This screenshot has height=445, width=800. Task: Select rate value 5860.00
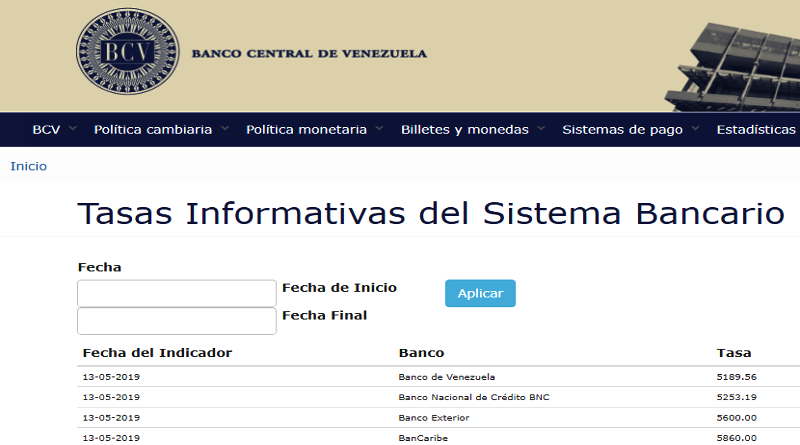736,438
